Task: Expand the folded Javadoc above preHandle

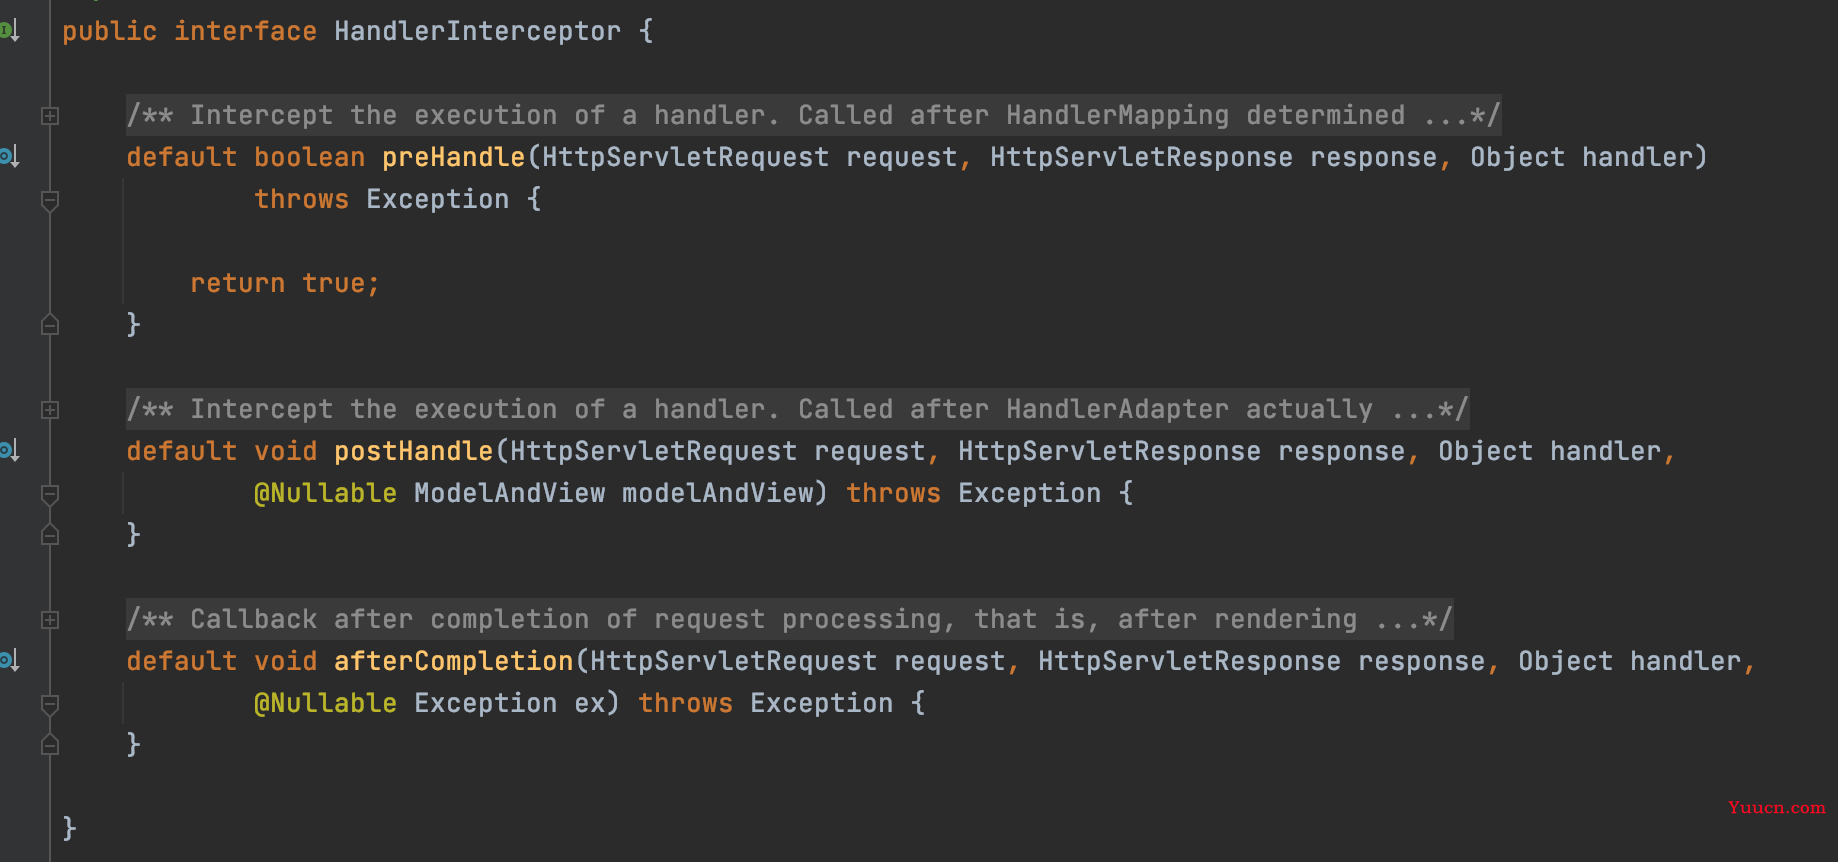Action: tap(50, 116)
